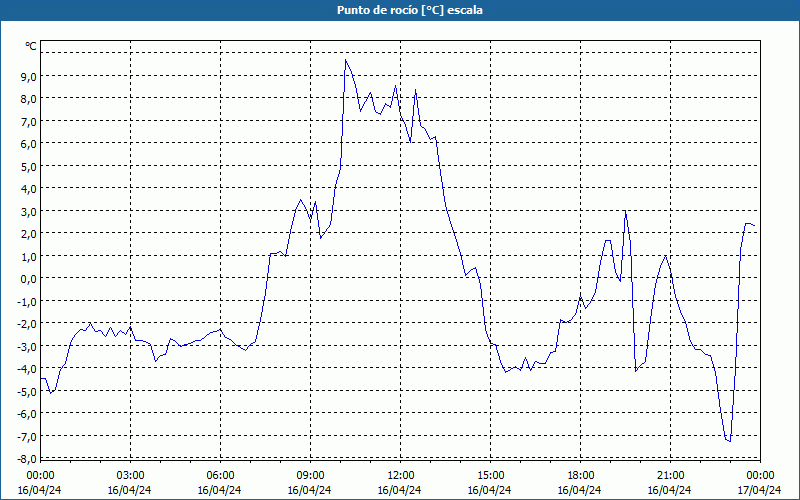Select the -3,0 axis value

coord(27,346)
